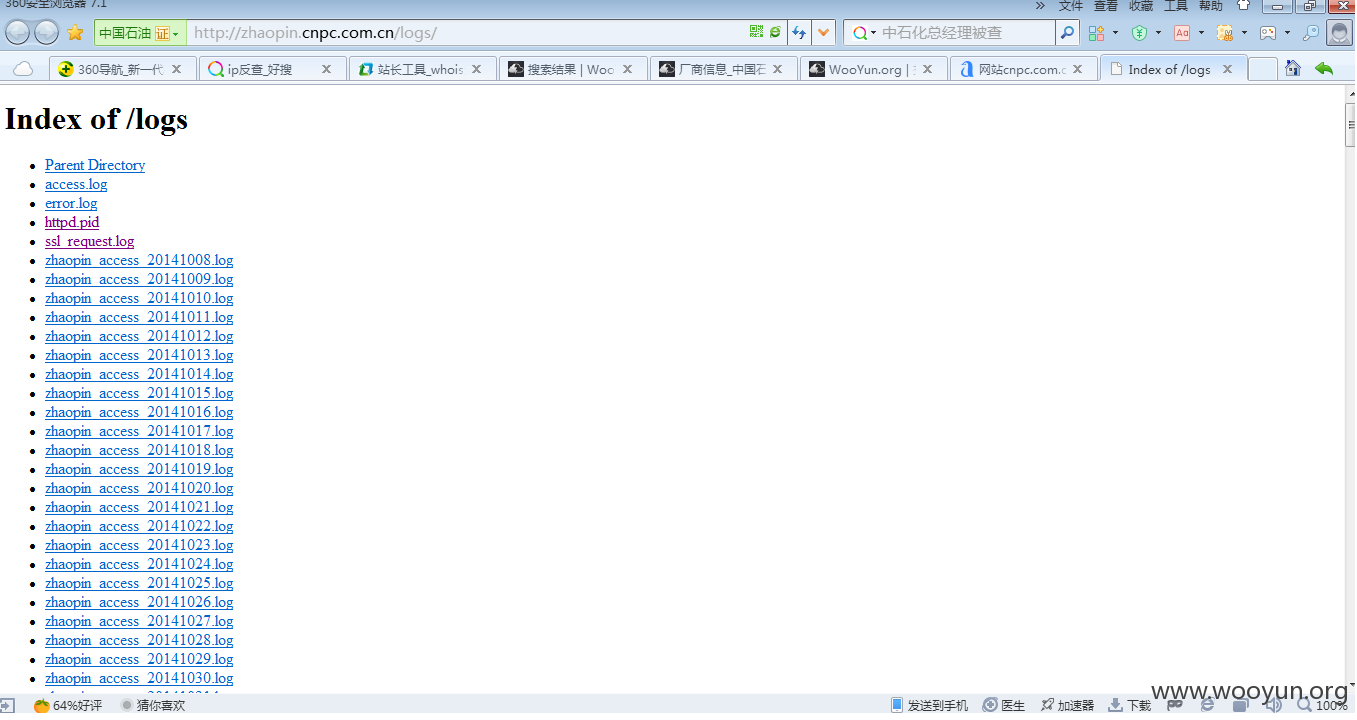Click the green compatibility mode icon

point(774,32)
